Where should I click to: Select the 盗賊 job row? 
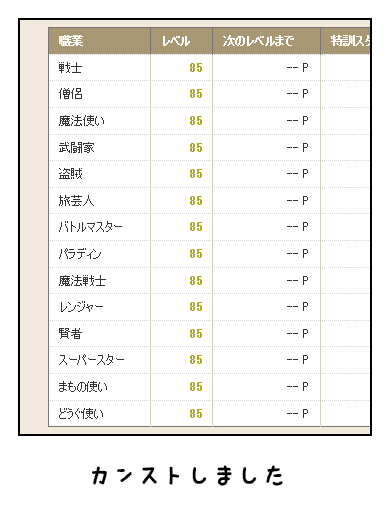210,174
